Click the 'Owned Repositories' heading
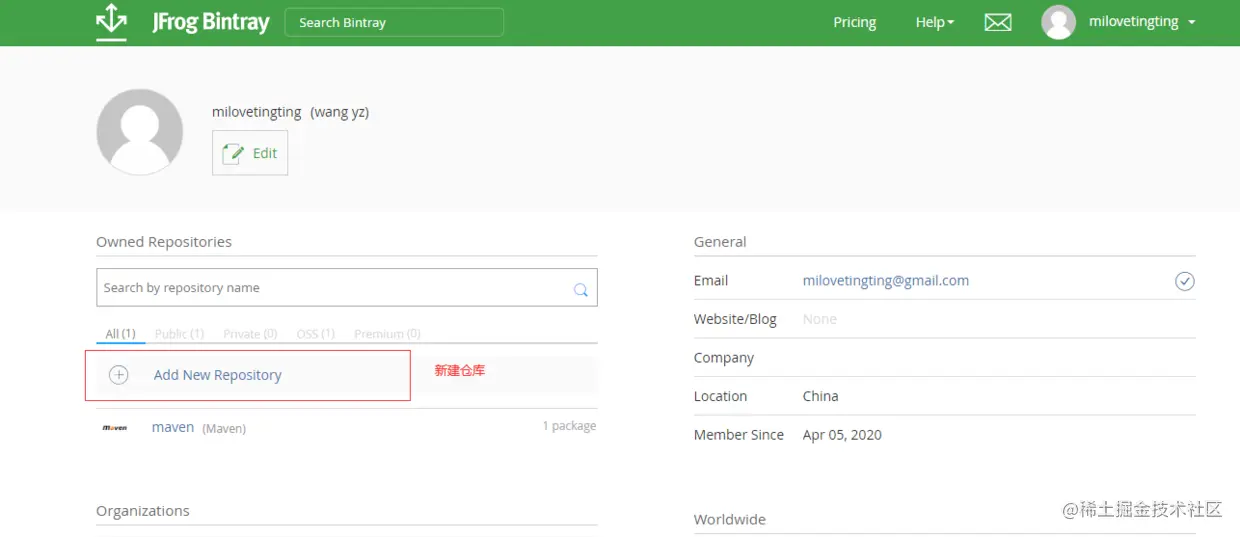The image size is (1240, 537). 164,242
